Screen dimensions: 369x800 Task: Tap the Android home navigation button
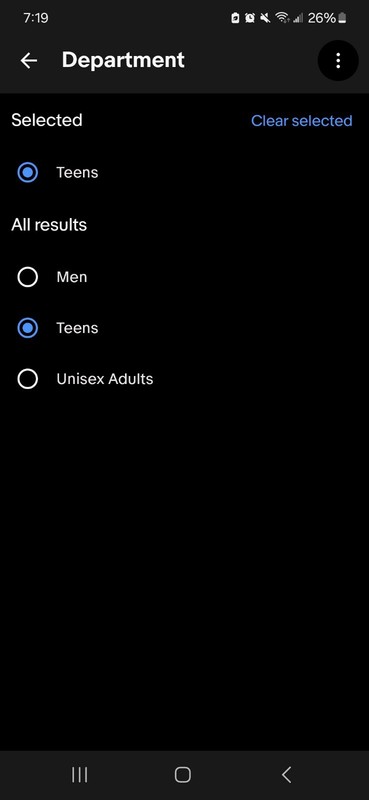pos(183,774)
